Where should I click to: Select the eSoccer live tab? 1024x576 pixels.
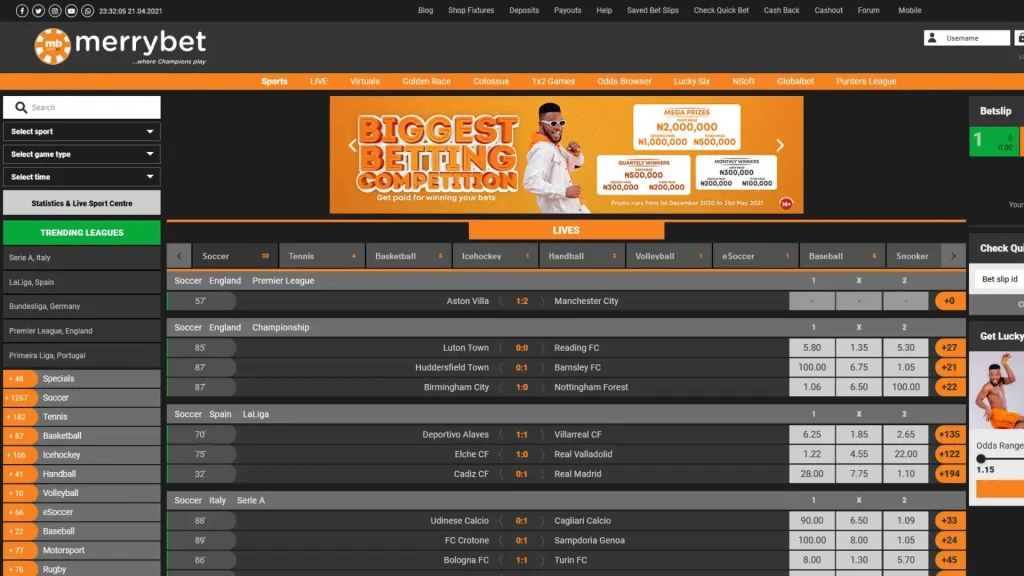pyautogui.click(x=756, y=256)
